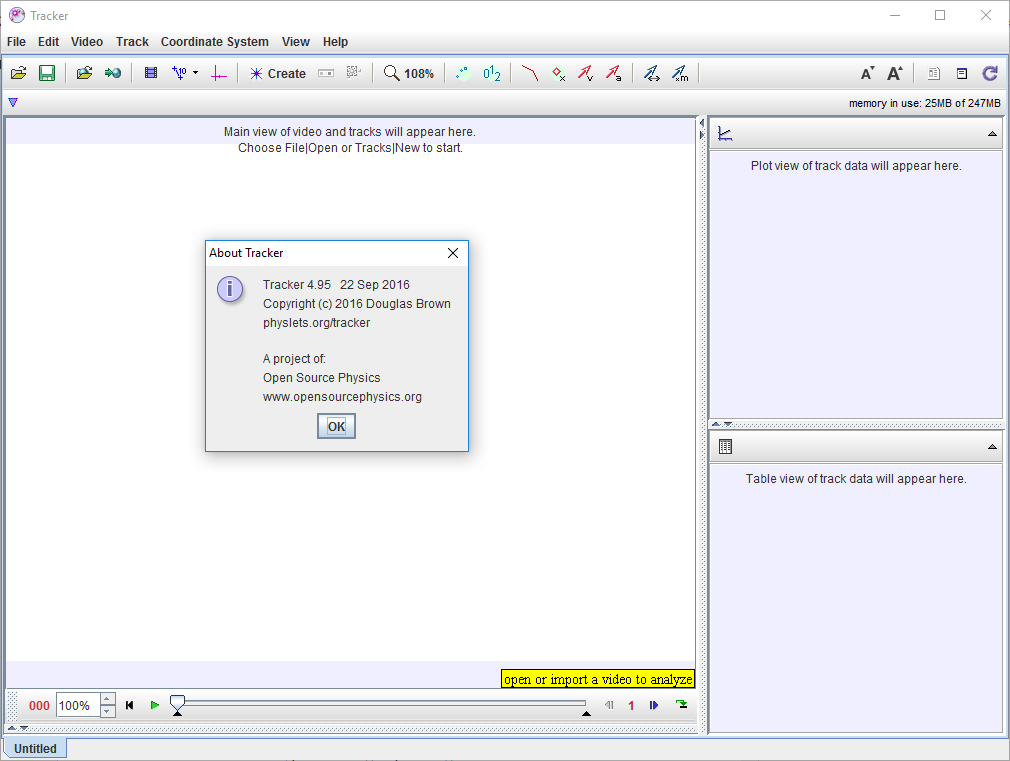Maximize the table view panel with its arrow
The height and width of the screenshot is (761, 1010).
coord(992,447)
